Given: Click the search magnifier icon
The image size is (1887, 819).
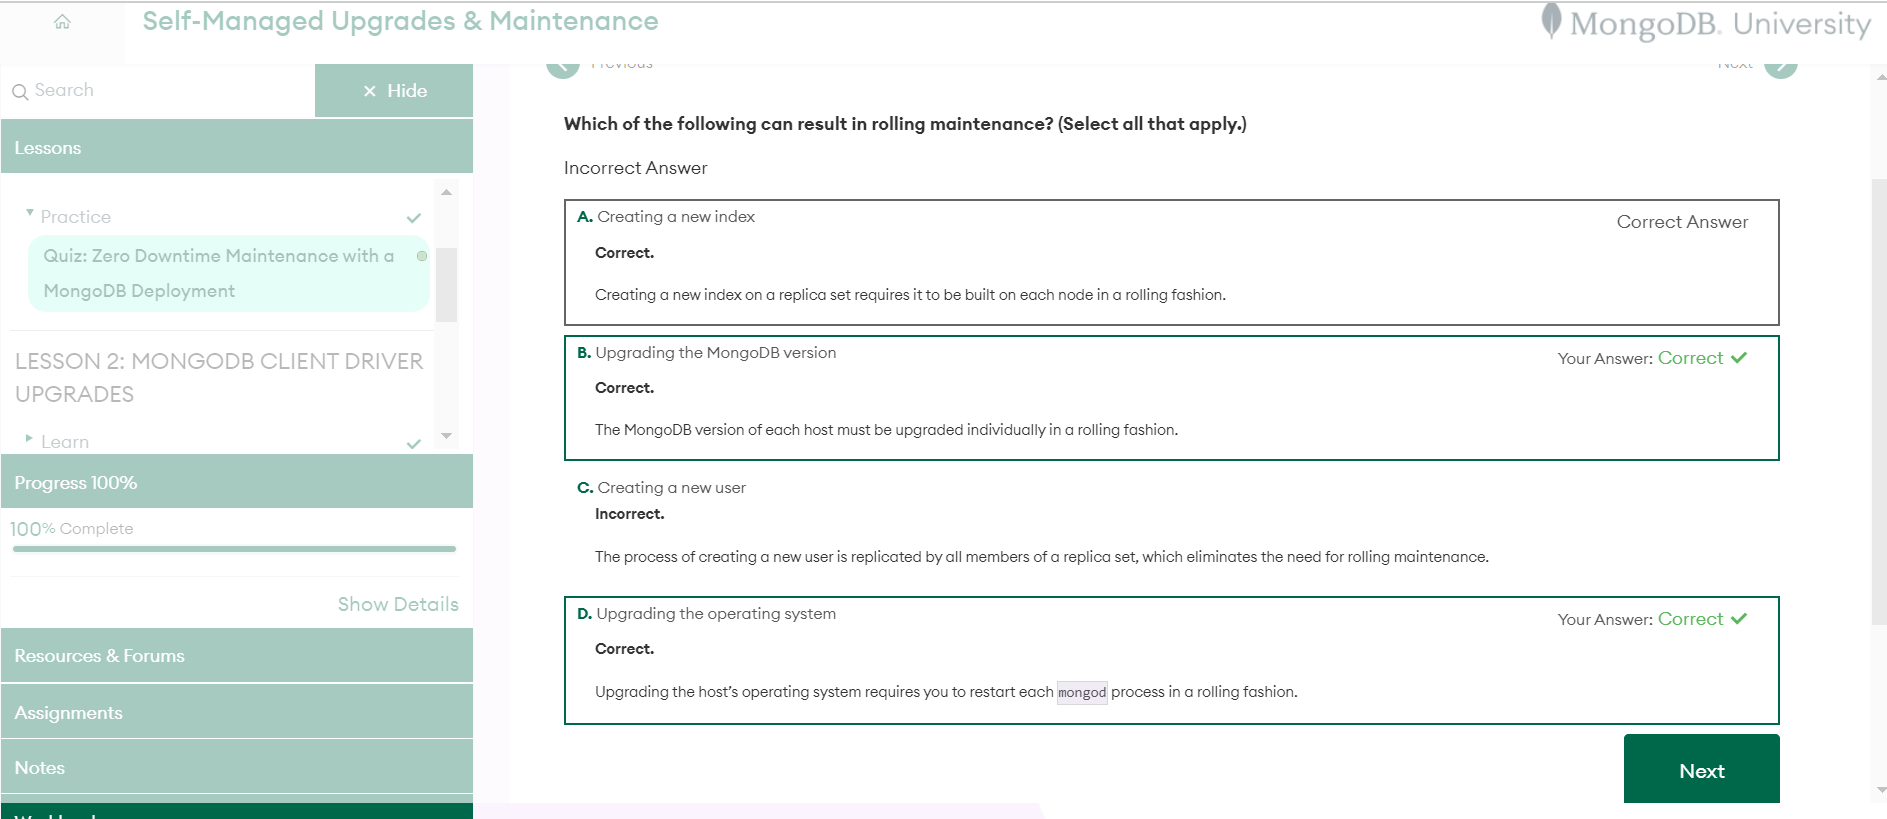Looking at the screenshot, I should pyautogui.click(x=20, y=92).
